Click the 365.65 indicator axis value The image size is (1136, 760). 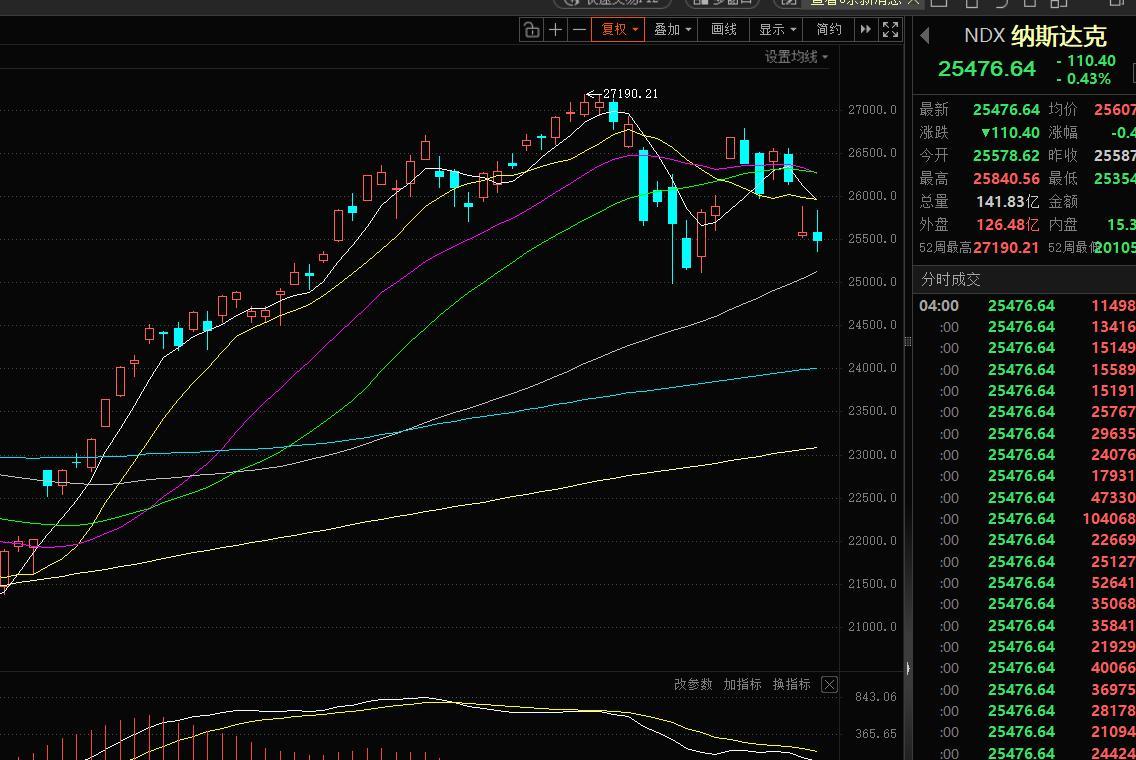pyautogui.click(x=876, y=734)
